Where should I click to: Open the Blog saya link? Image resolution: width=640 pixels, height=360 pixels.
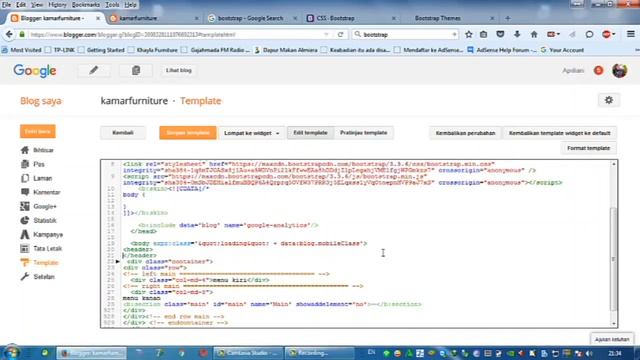[x=41, y=101]
